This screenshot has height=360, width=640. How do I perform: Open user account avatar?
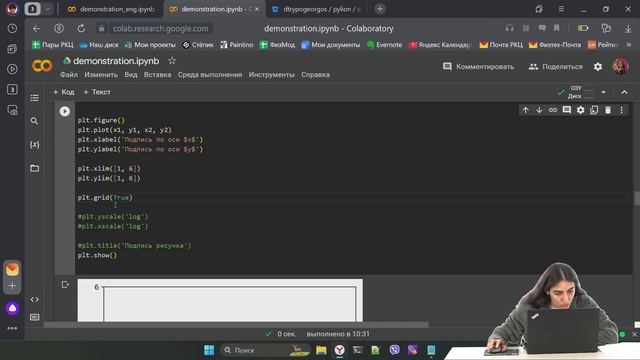[x=620, y=67]
